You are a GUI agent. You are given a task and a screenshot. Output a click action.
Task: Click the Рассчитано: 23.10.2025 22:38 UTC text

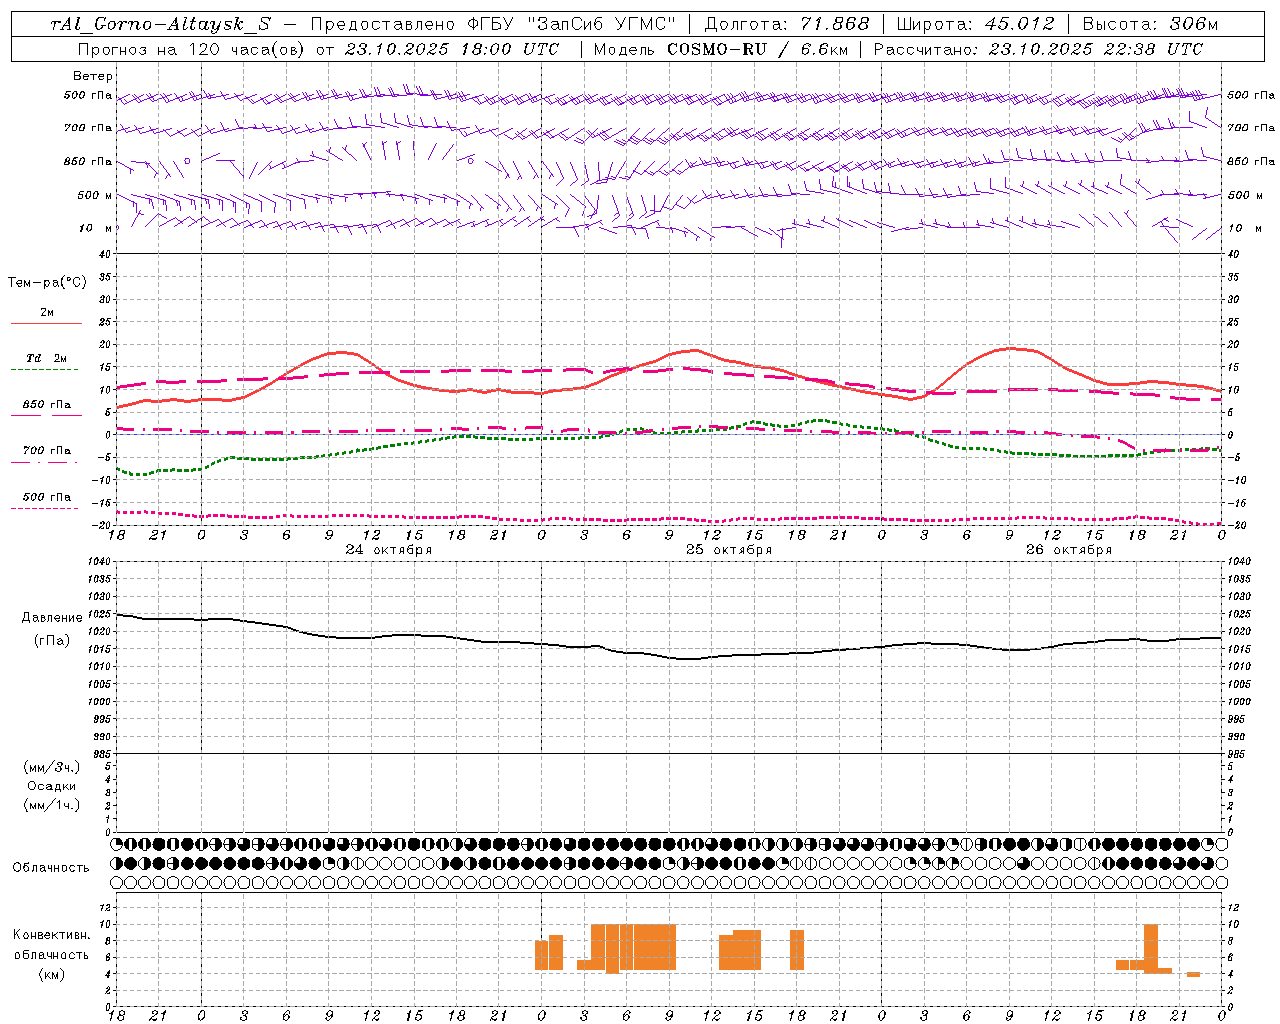1038,49
